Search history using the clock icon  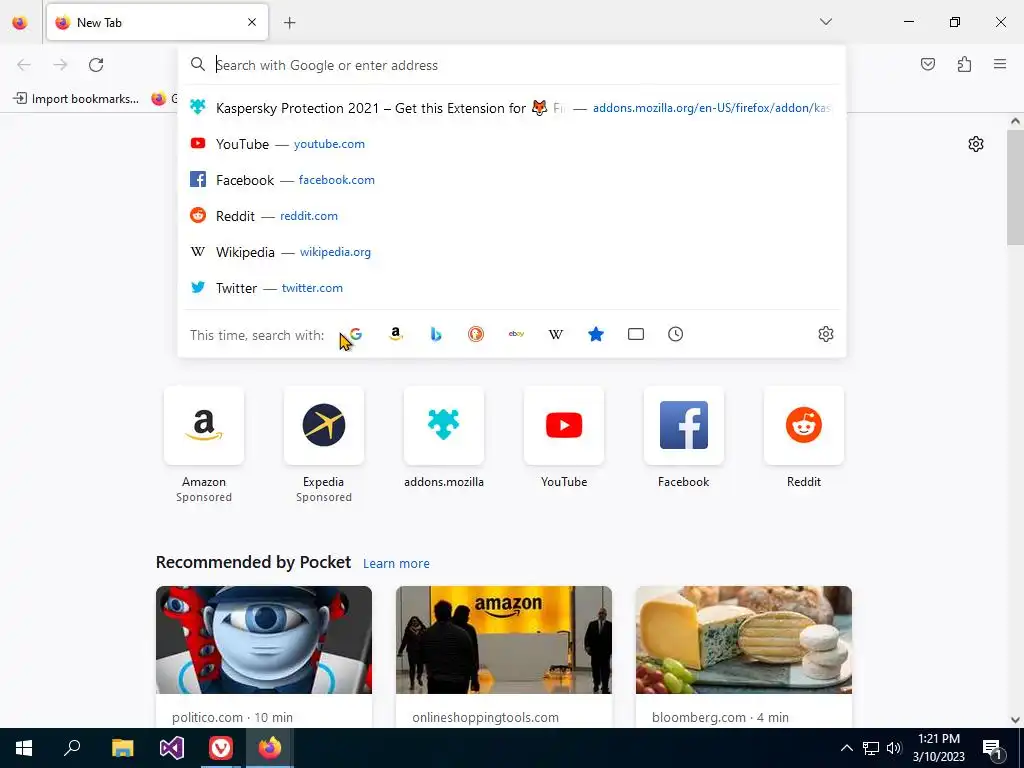(x=675, y=334)
